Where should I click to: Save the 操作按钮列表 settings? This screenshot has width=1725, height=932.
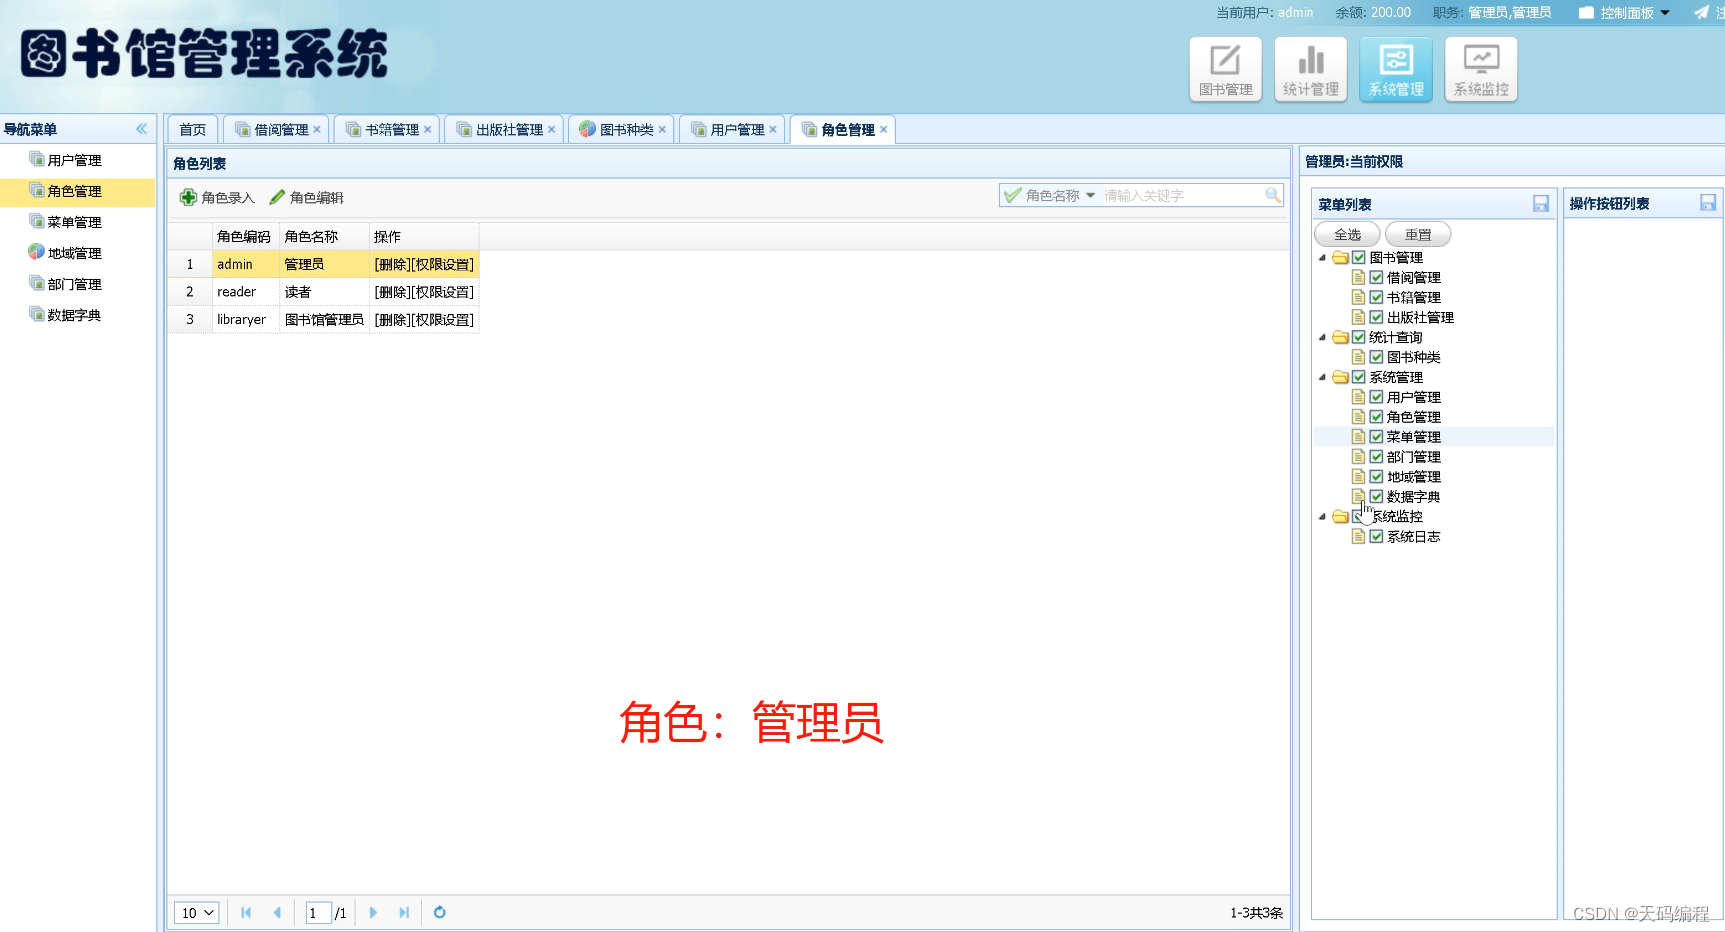[1708, 203]
